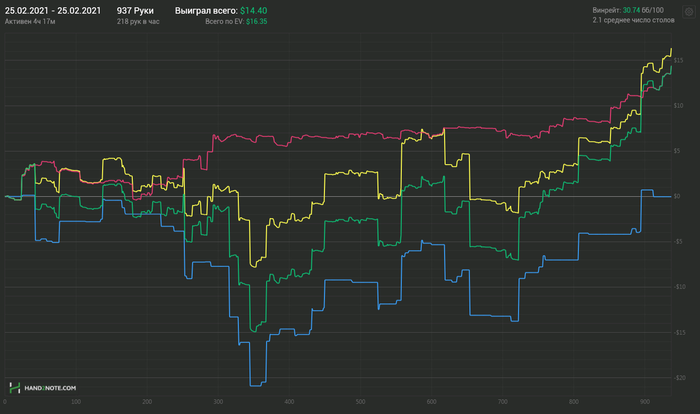Select the "Активен 4ч 17м" label

(x=30, y=21)
